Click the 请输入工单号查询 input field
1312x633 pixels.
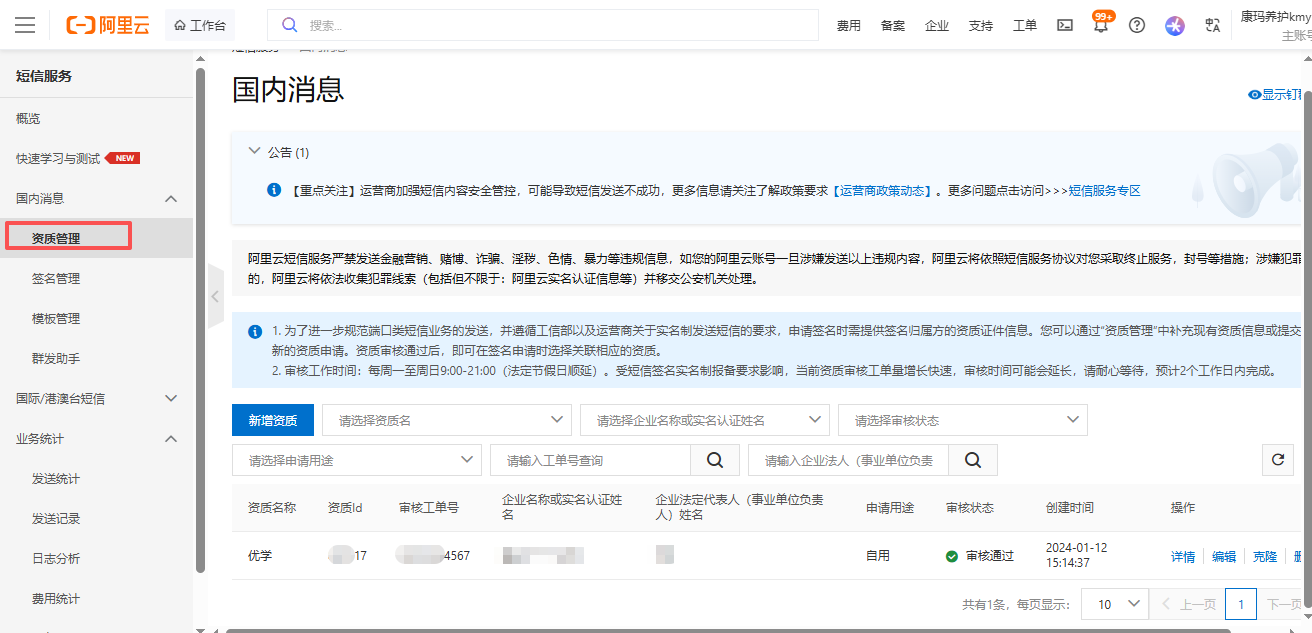point(590,459)
